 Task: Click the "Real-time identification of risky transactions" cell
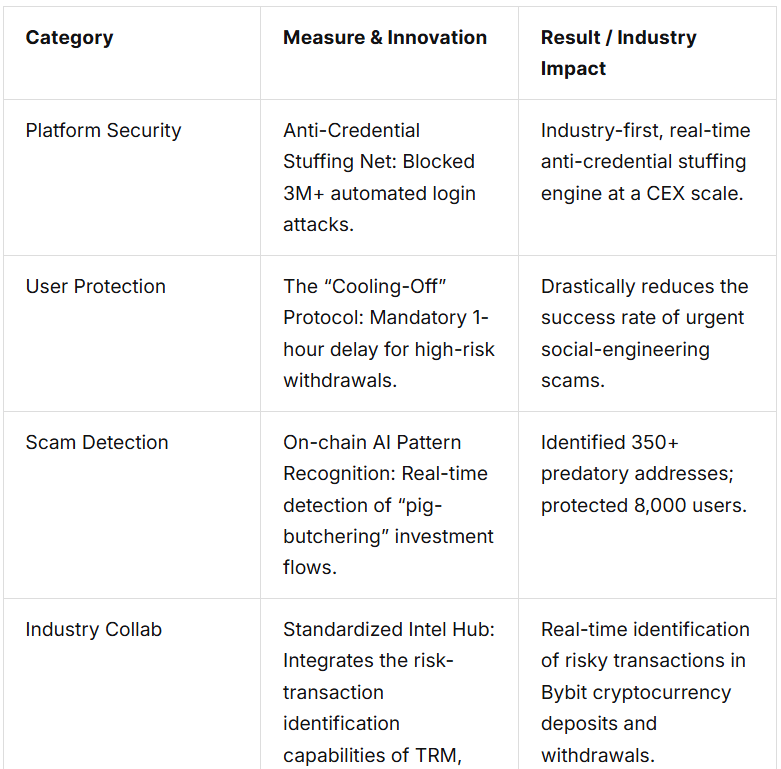pyautogui.click(x=645, y=645)
